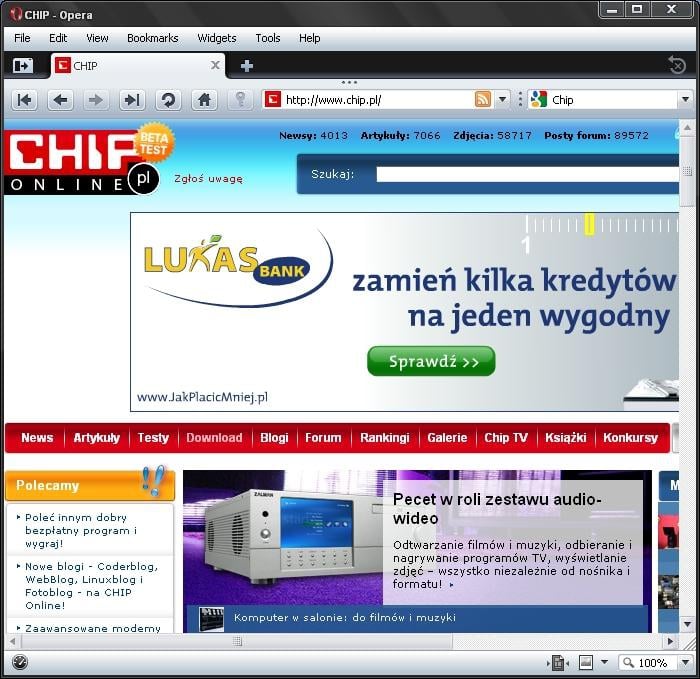Click the Zgłoś uwagę link
This screenshot has height=679, width=700.
(208, 179)
